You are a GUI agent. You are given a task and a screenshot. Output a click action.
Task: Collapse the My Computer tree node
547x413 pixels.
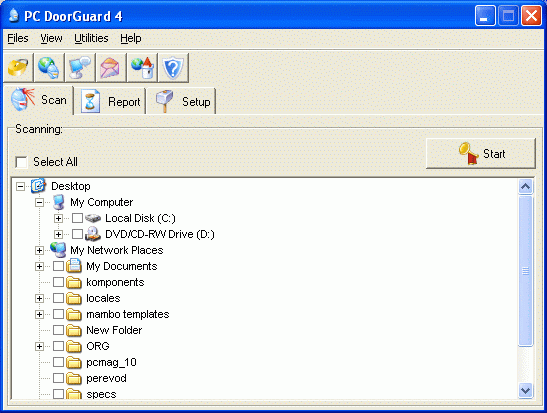[39, 202]
